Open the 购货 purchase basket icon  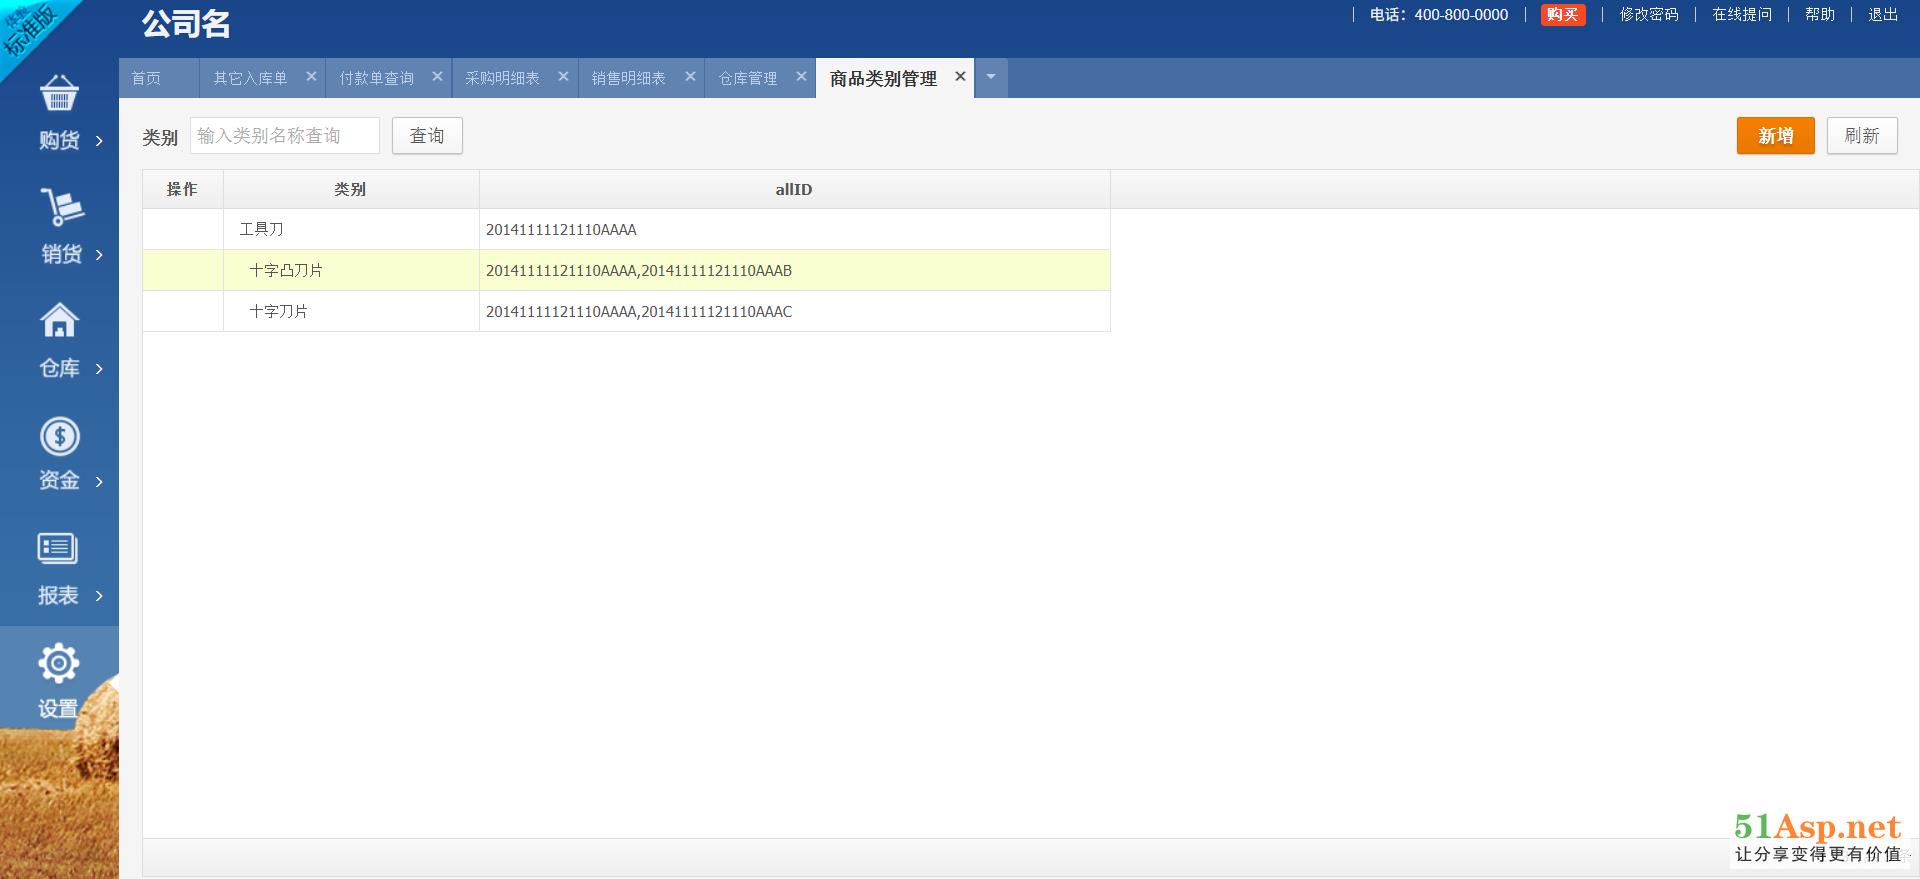tap(59, 94)
